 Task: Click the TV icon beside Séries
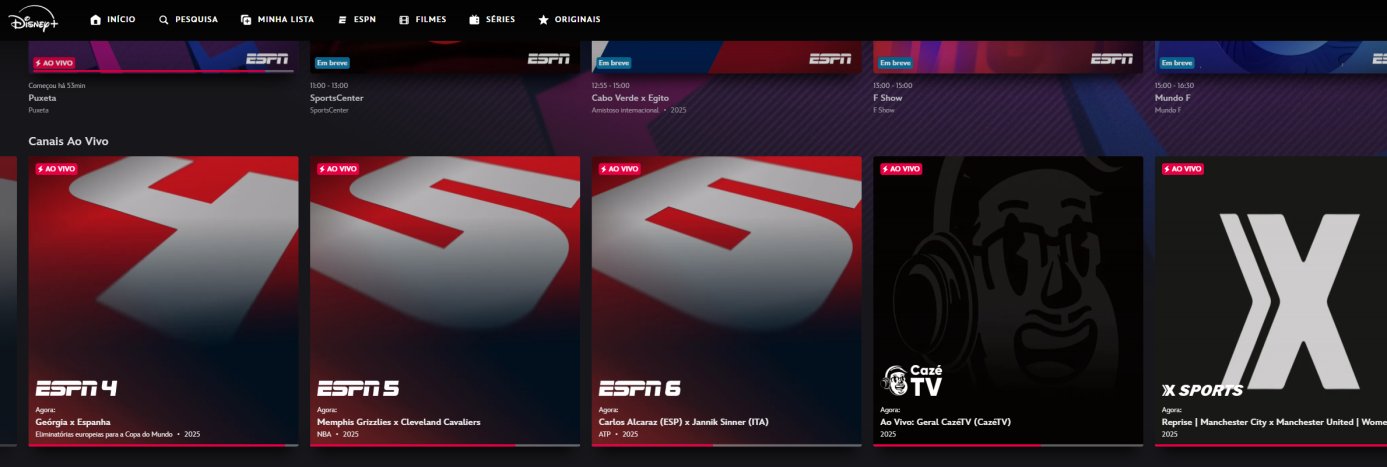click(x=474, y=20)
